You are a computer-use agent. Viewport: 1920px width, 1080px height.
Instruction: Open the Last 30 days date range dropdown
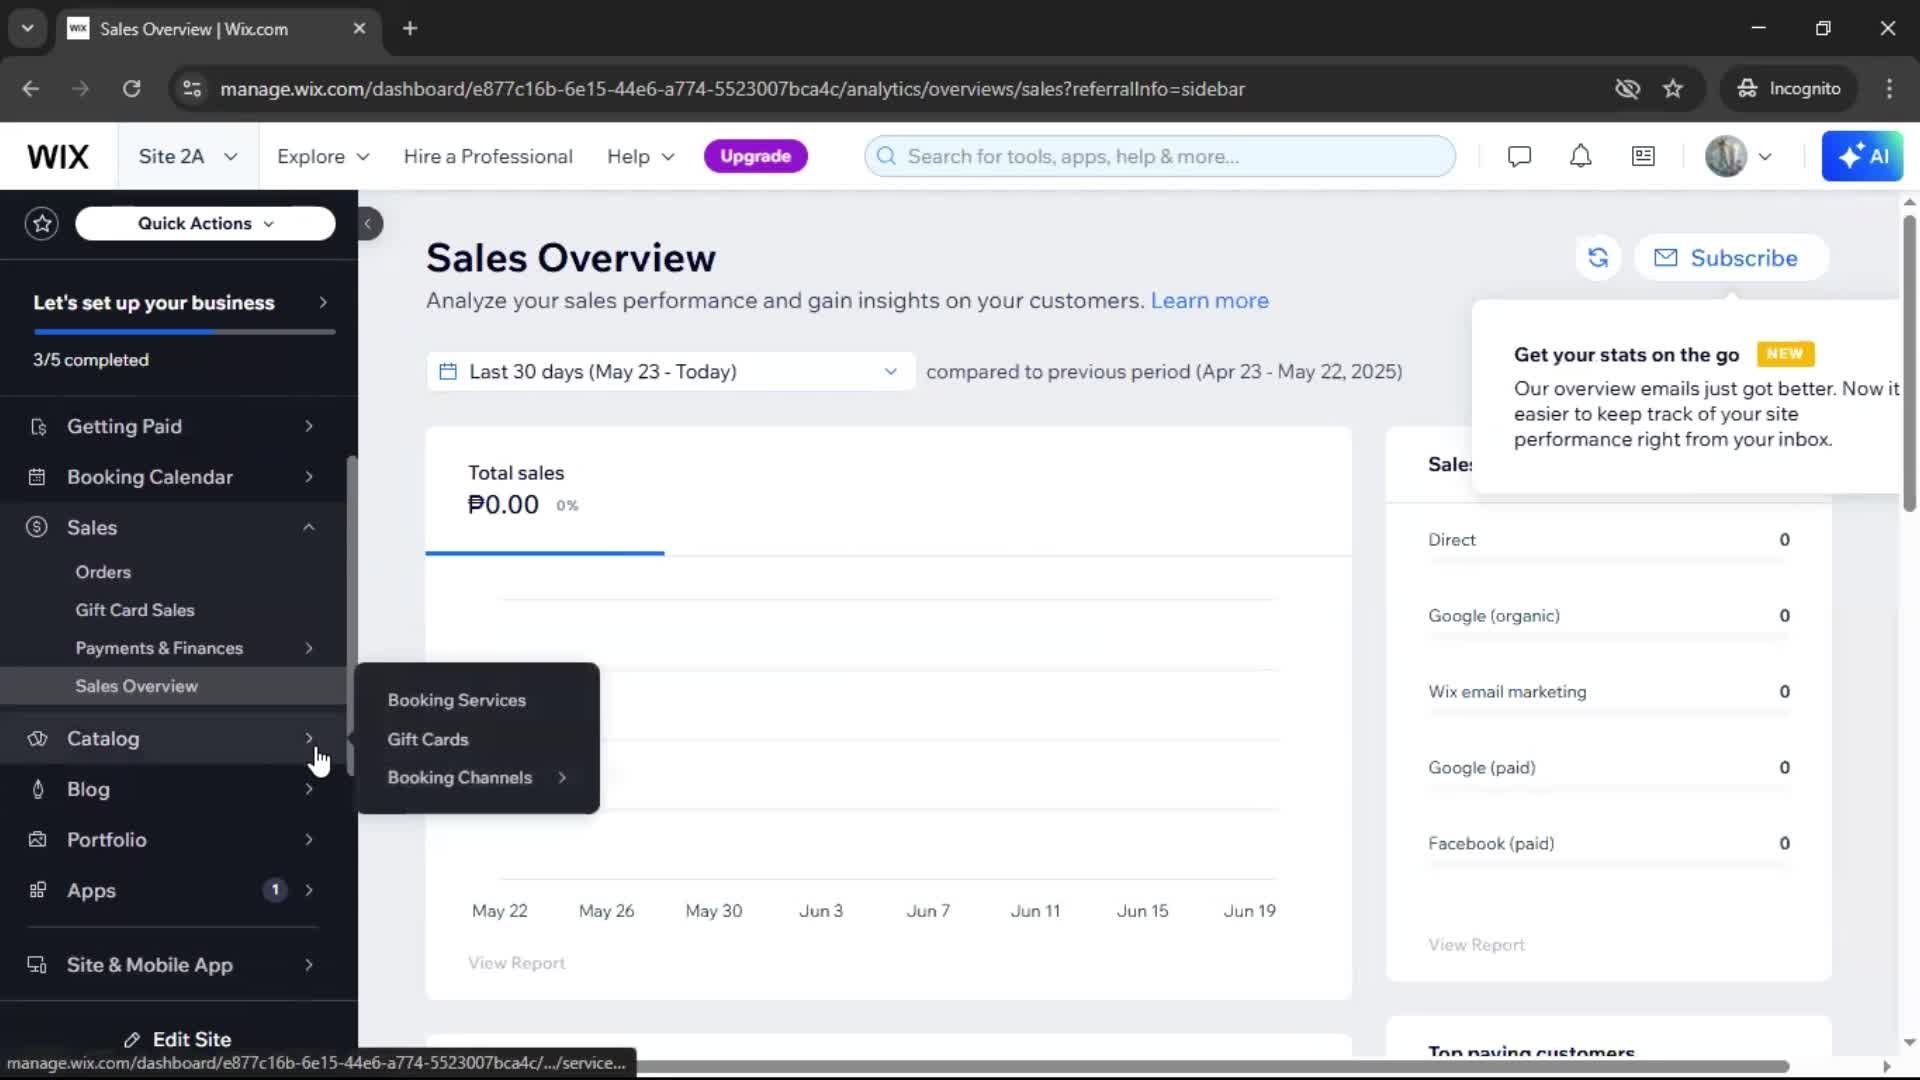pyautogui.click(x=670, y=372)
